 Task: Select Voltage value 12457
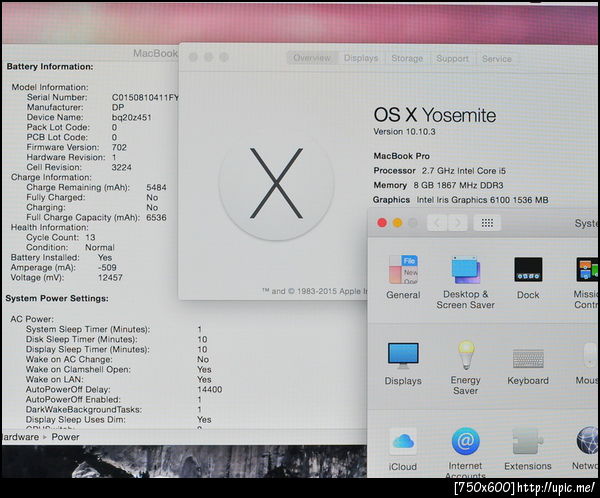coord(110,278)
